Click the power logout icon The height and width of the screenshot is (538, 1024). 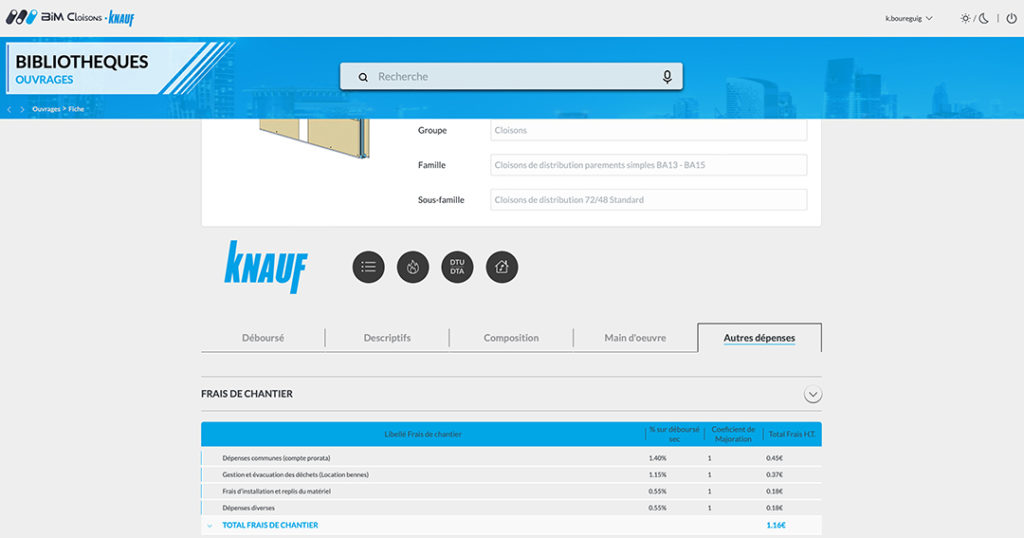tap(1011, 18)
